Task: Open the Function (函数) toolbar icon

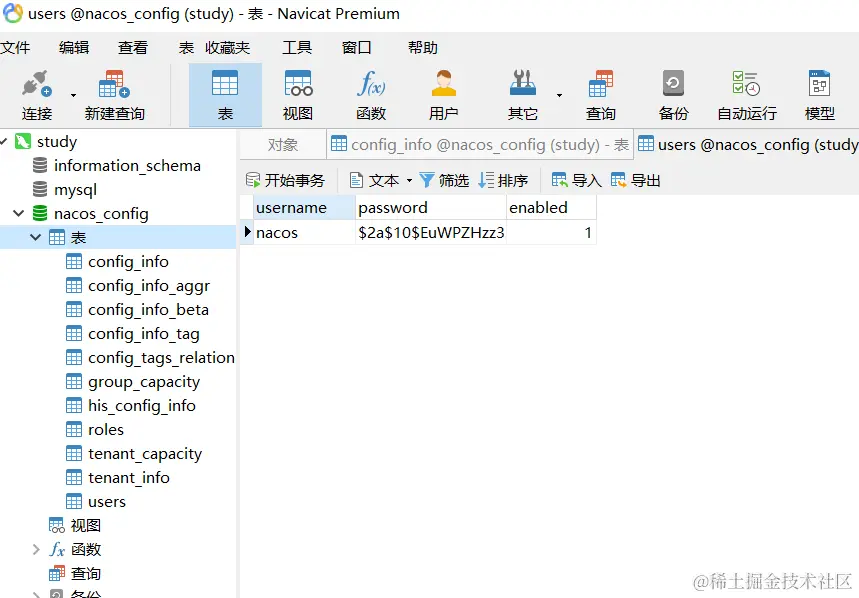Action: 371,95
